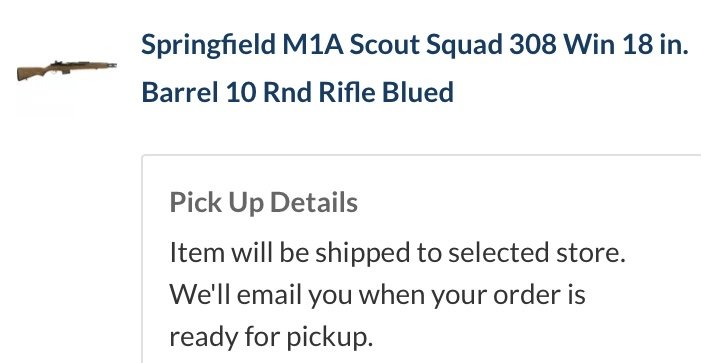
Task: Click the 'We'll email you when your order is' line
Action: pyautogui.click(x=378, y=295)
